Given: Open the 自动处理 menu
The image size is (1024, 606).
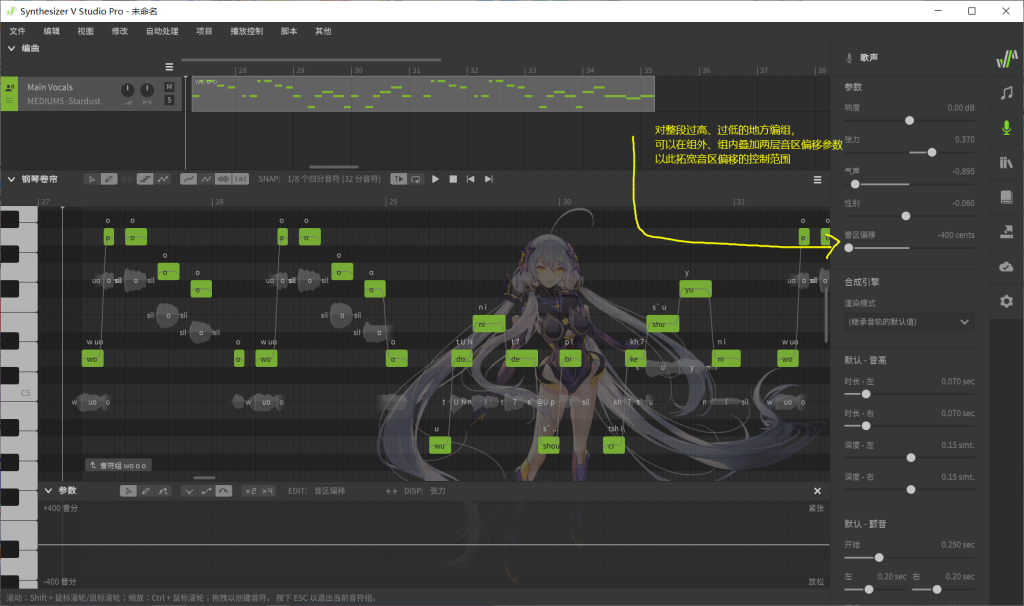Looking at the screenshot, I should (x=162, y=31).
